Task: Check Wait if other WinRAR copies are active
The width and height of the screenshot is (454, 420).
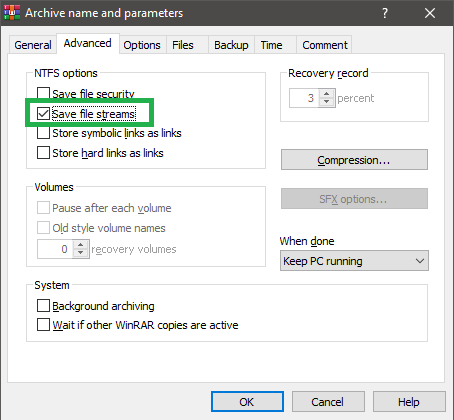Action: (43, 324)
